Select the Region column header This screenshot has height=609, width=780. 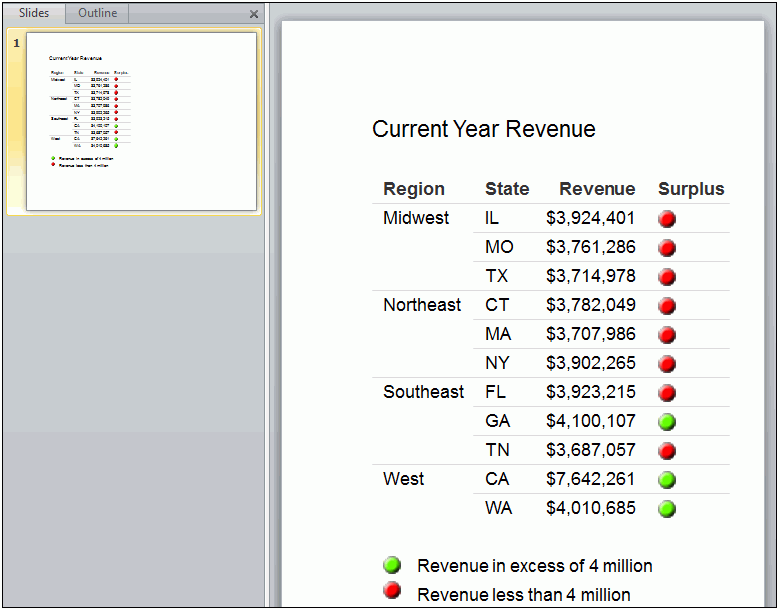pos(414,189)
